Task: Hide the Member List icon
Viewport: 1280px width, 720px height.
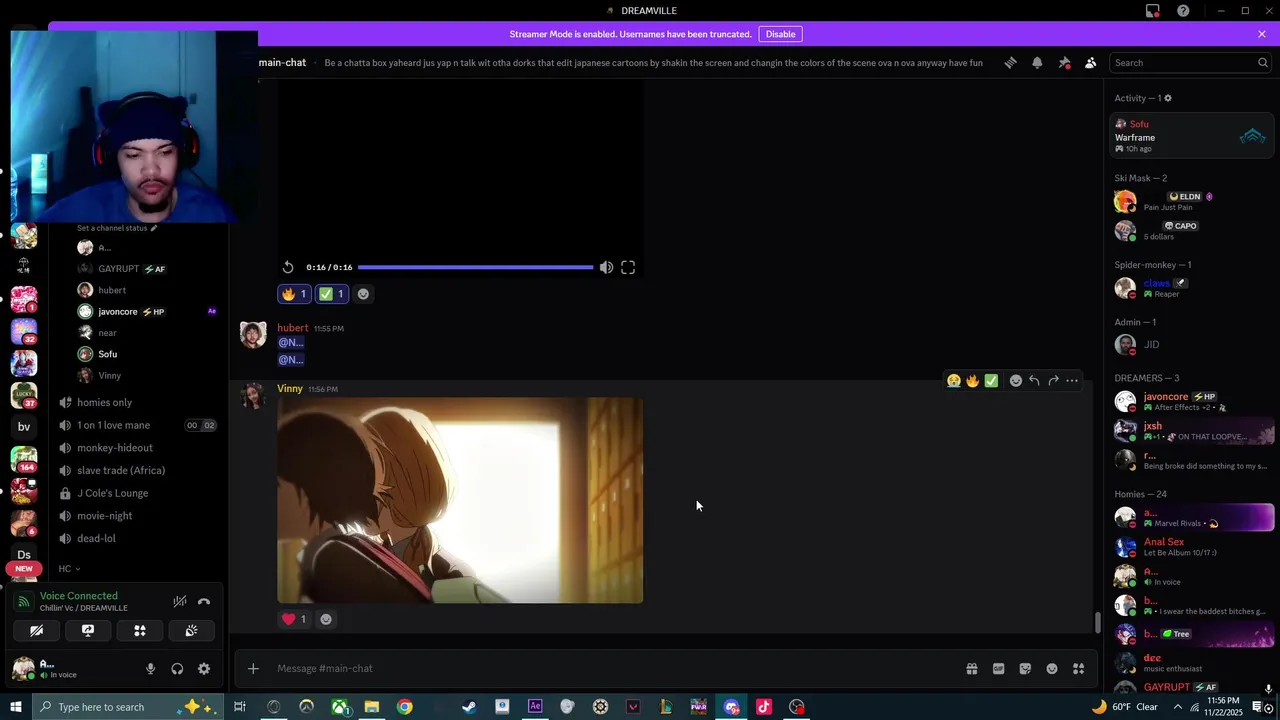Action: (x=1090, y=63)
